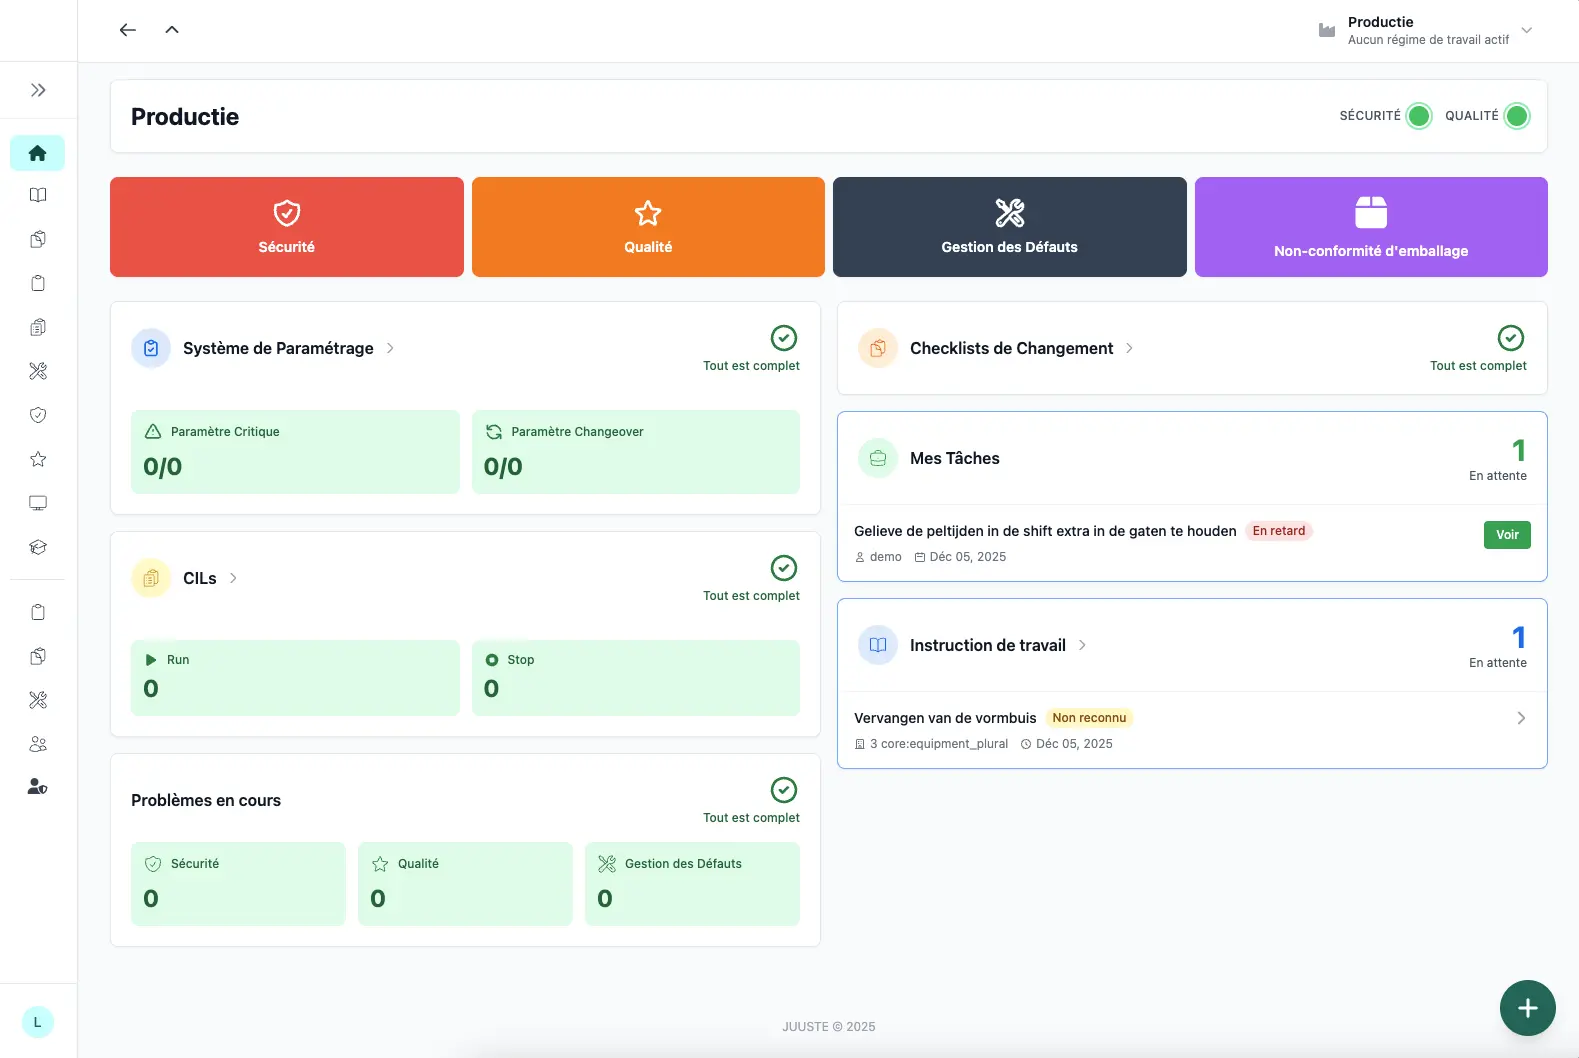
Task: Click the orange Checklists de Changement icon
Action: pyautogui.click(x=878, y=348)
